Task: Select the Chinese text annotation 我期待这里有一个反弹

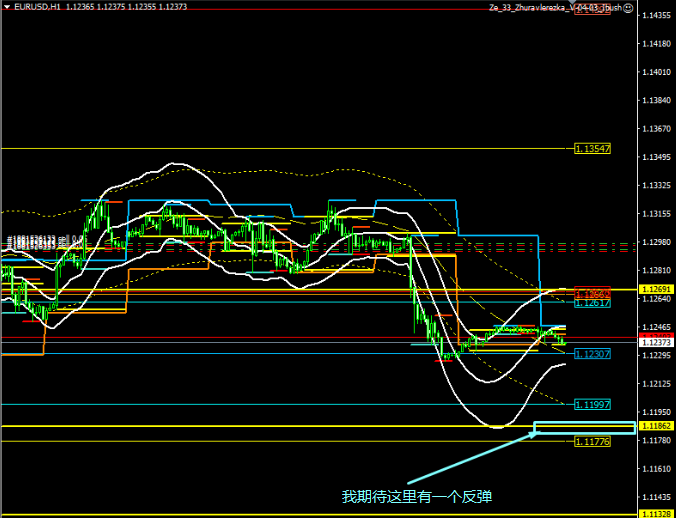Action: point(416,497)
